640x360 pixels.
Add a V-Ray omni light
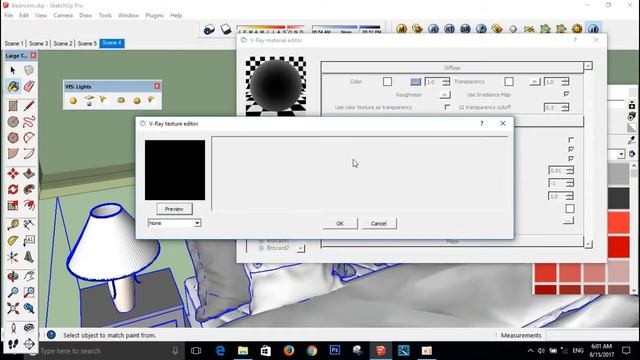[x=73, y=100]
